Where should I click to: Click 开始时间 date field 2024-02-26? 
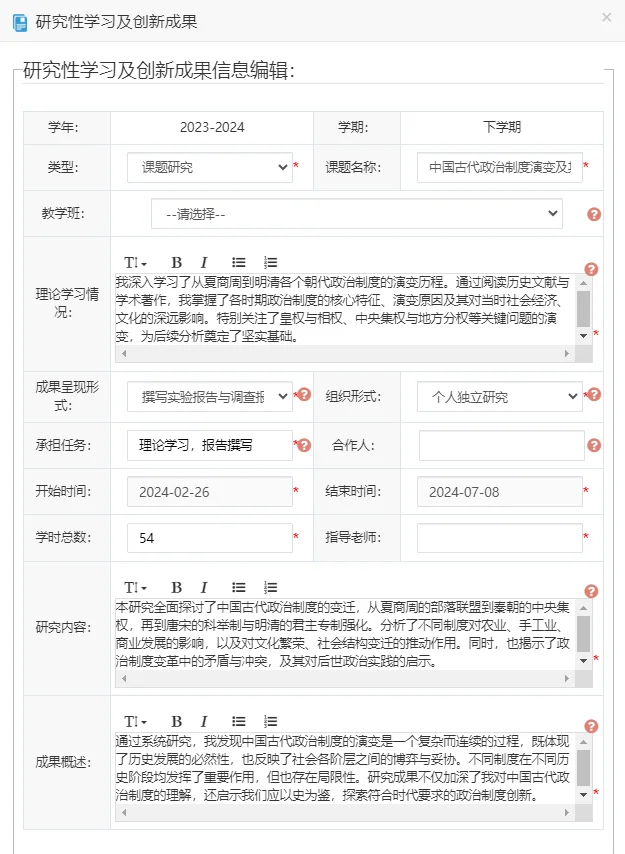coord(210,492)
